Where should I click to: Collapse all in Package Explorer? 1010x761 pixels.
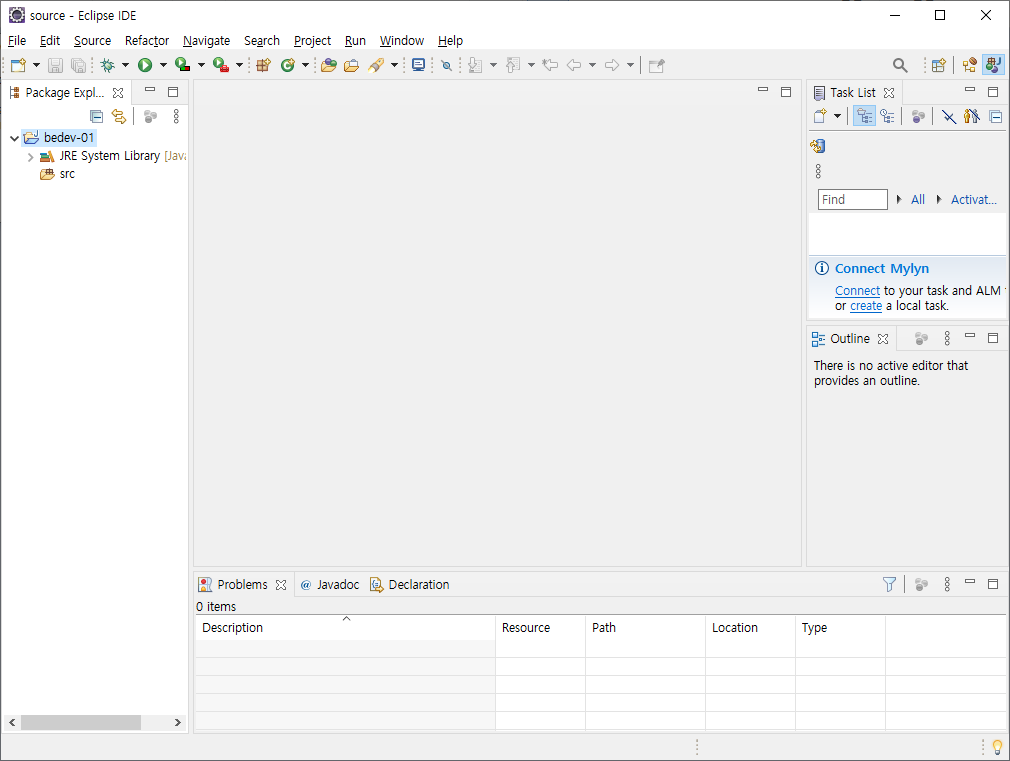pyautogui.click(x=96, y=117)
